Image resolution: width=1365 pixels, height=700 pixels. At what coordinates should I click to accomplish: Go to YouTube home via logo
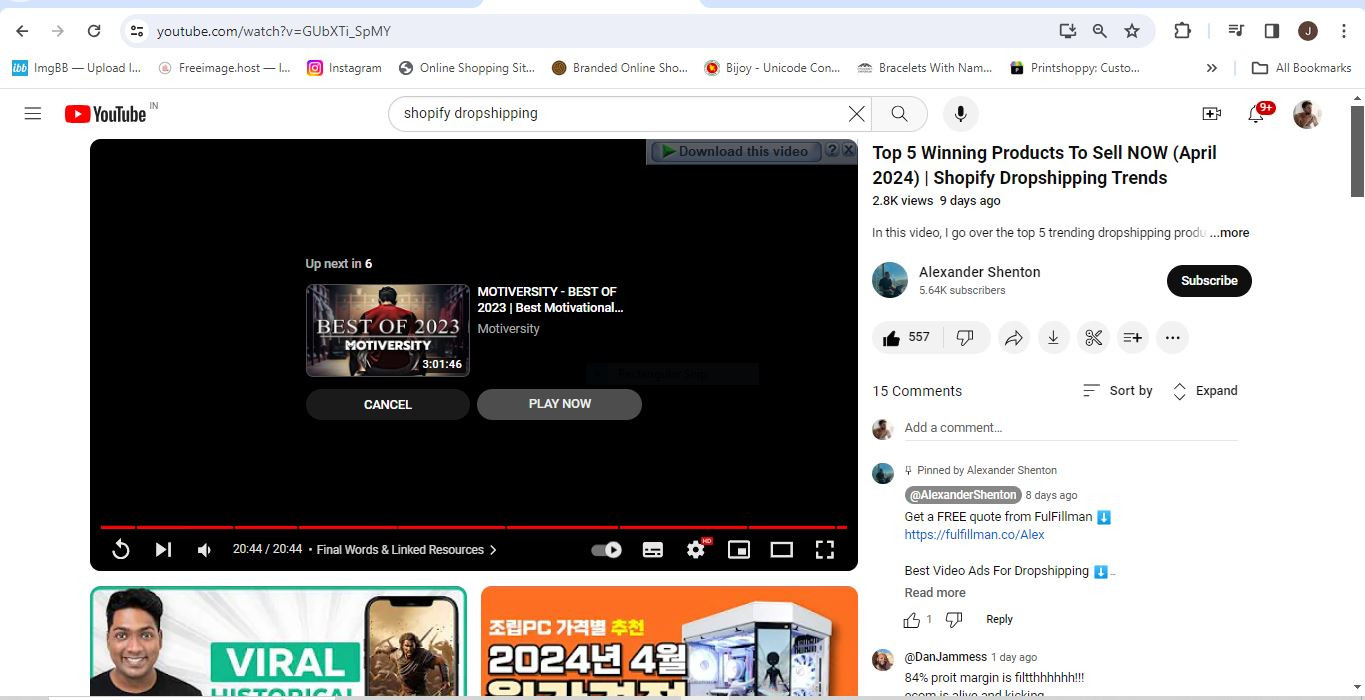(106, 114)
